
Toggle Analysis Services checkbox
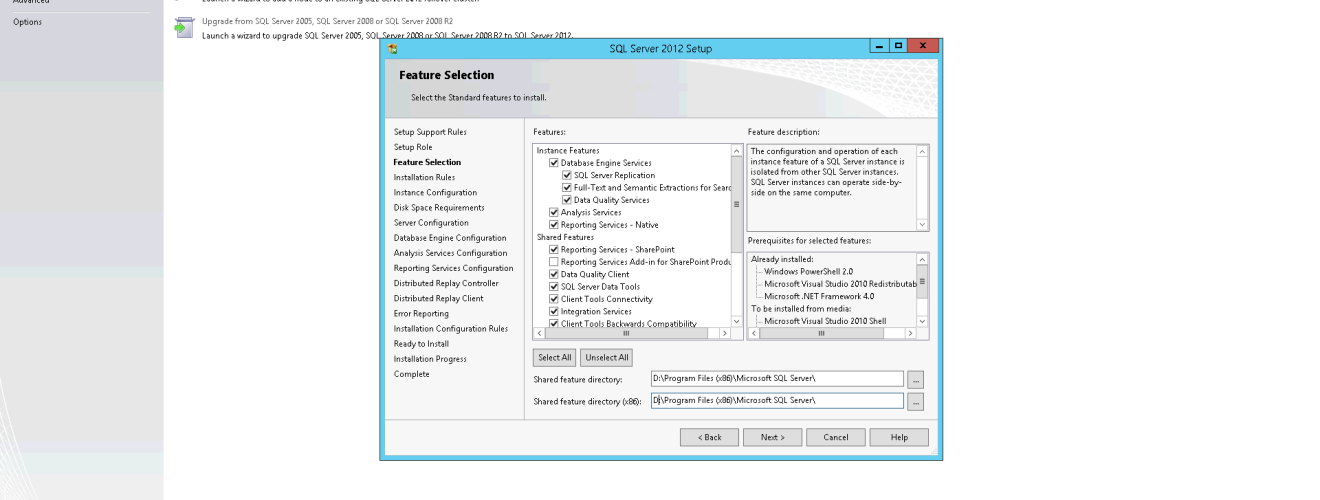(x=554, y=213)
